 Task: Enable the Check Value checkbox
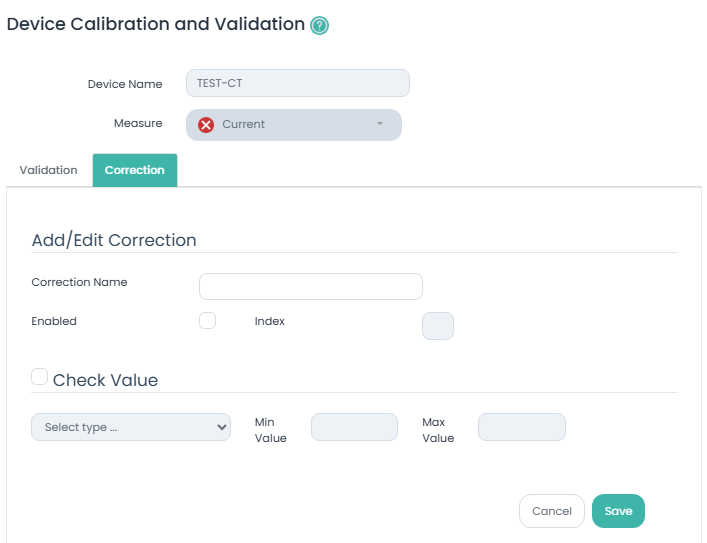click(39, 377)
